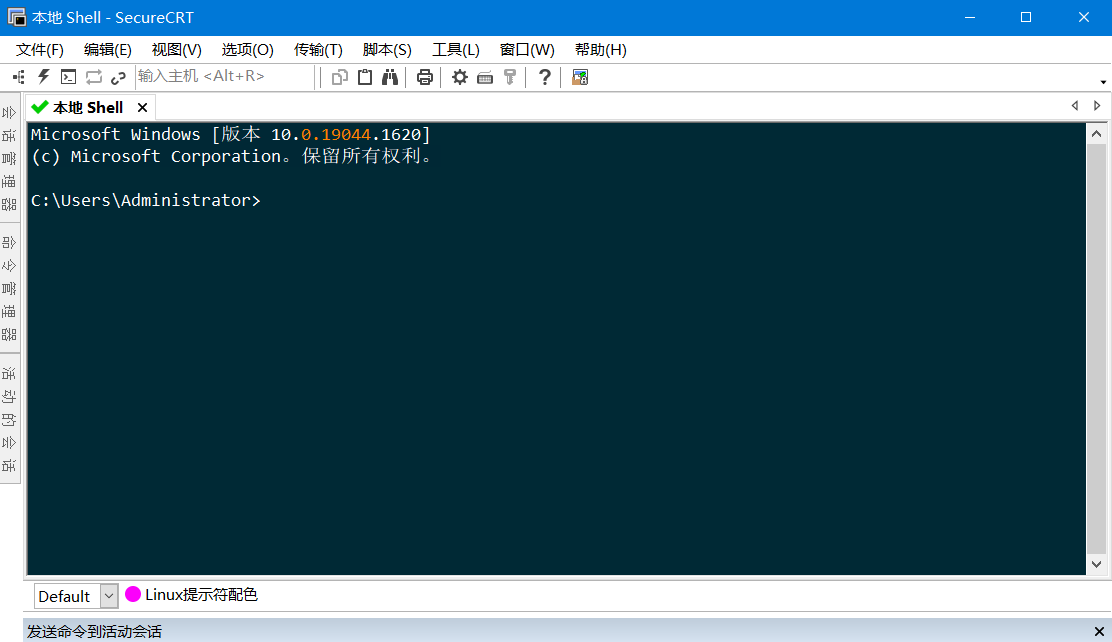1112x642 pixels.
Task: Expand the Default theme dropdown
Action: click(108, 596)
